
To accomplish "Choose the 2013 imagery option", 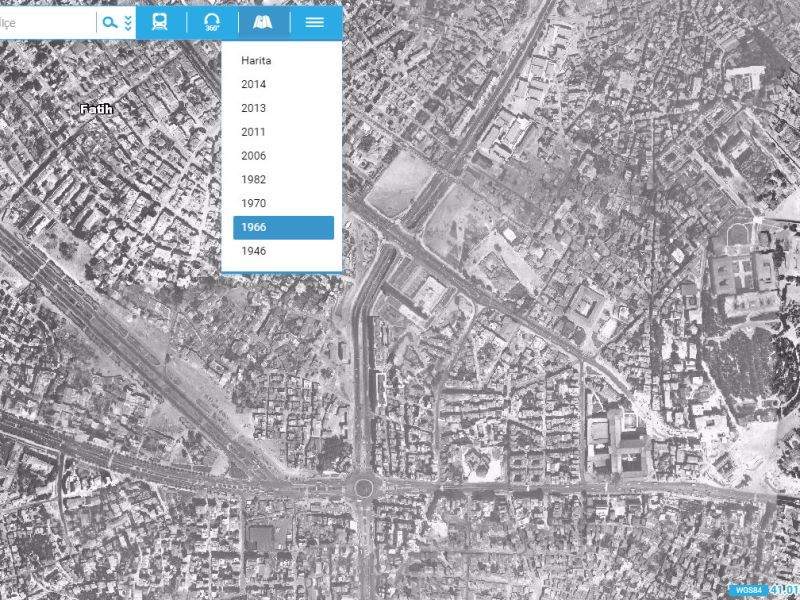I will click(x=254, y=108).
